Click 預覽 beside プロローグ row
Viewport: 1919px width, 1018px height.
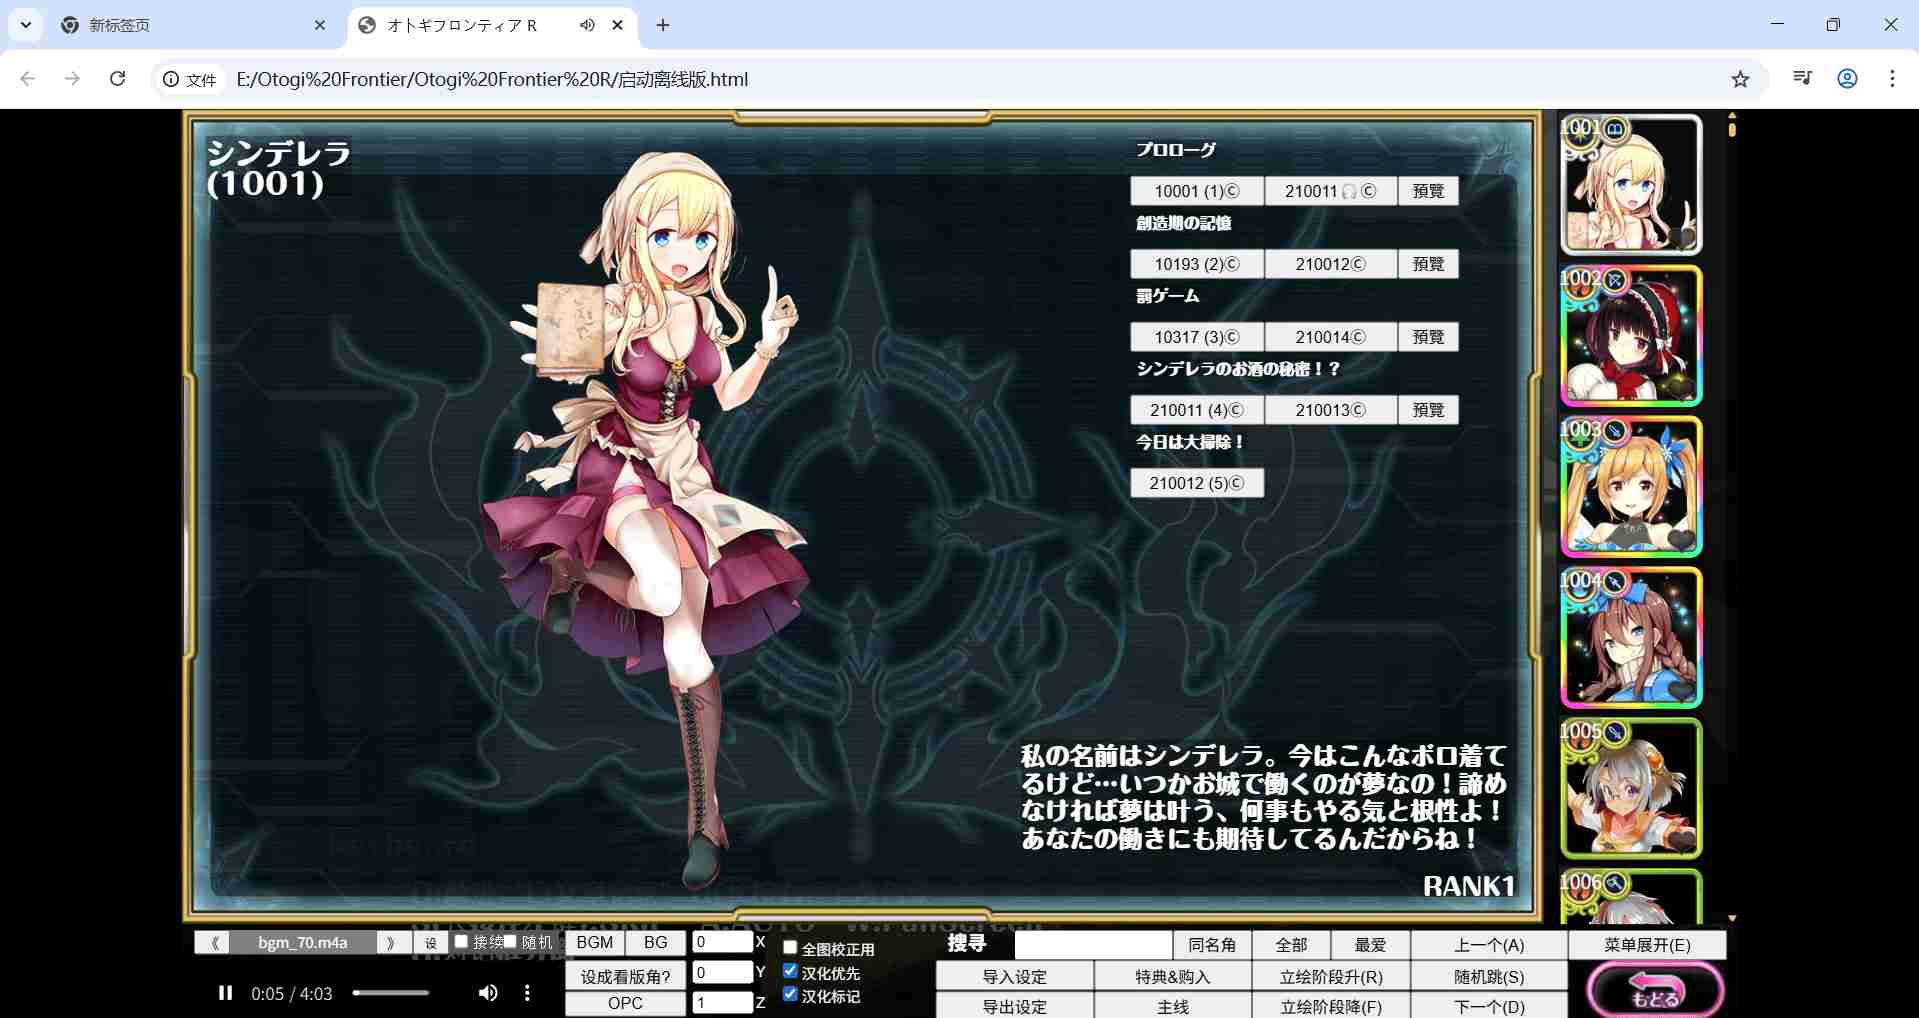point(1428,191)
